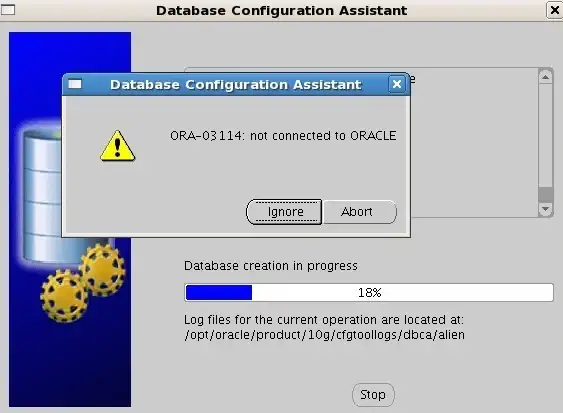The image size is (563, 413).
Task: Close the main Database Configuration Assistant window
Action: tap(554, 10)
